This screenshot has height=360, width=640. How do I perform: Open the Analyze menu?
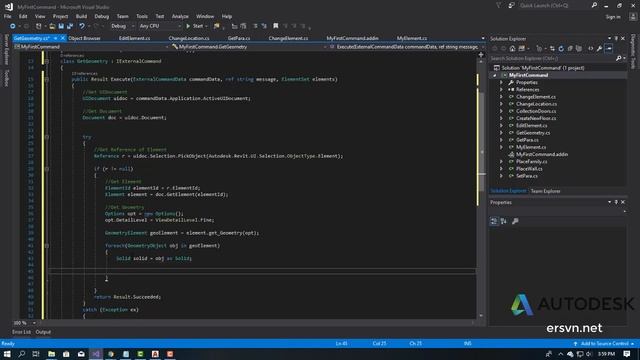coord(180,16)
